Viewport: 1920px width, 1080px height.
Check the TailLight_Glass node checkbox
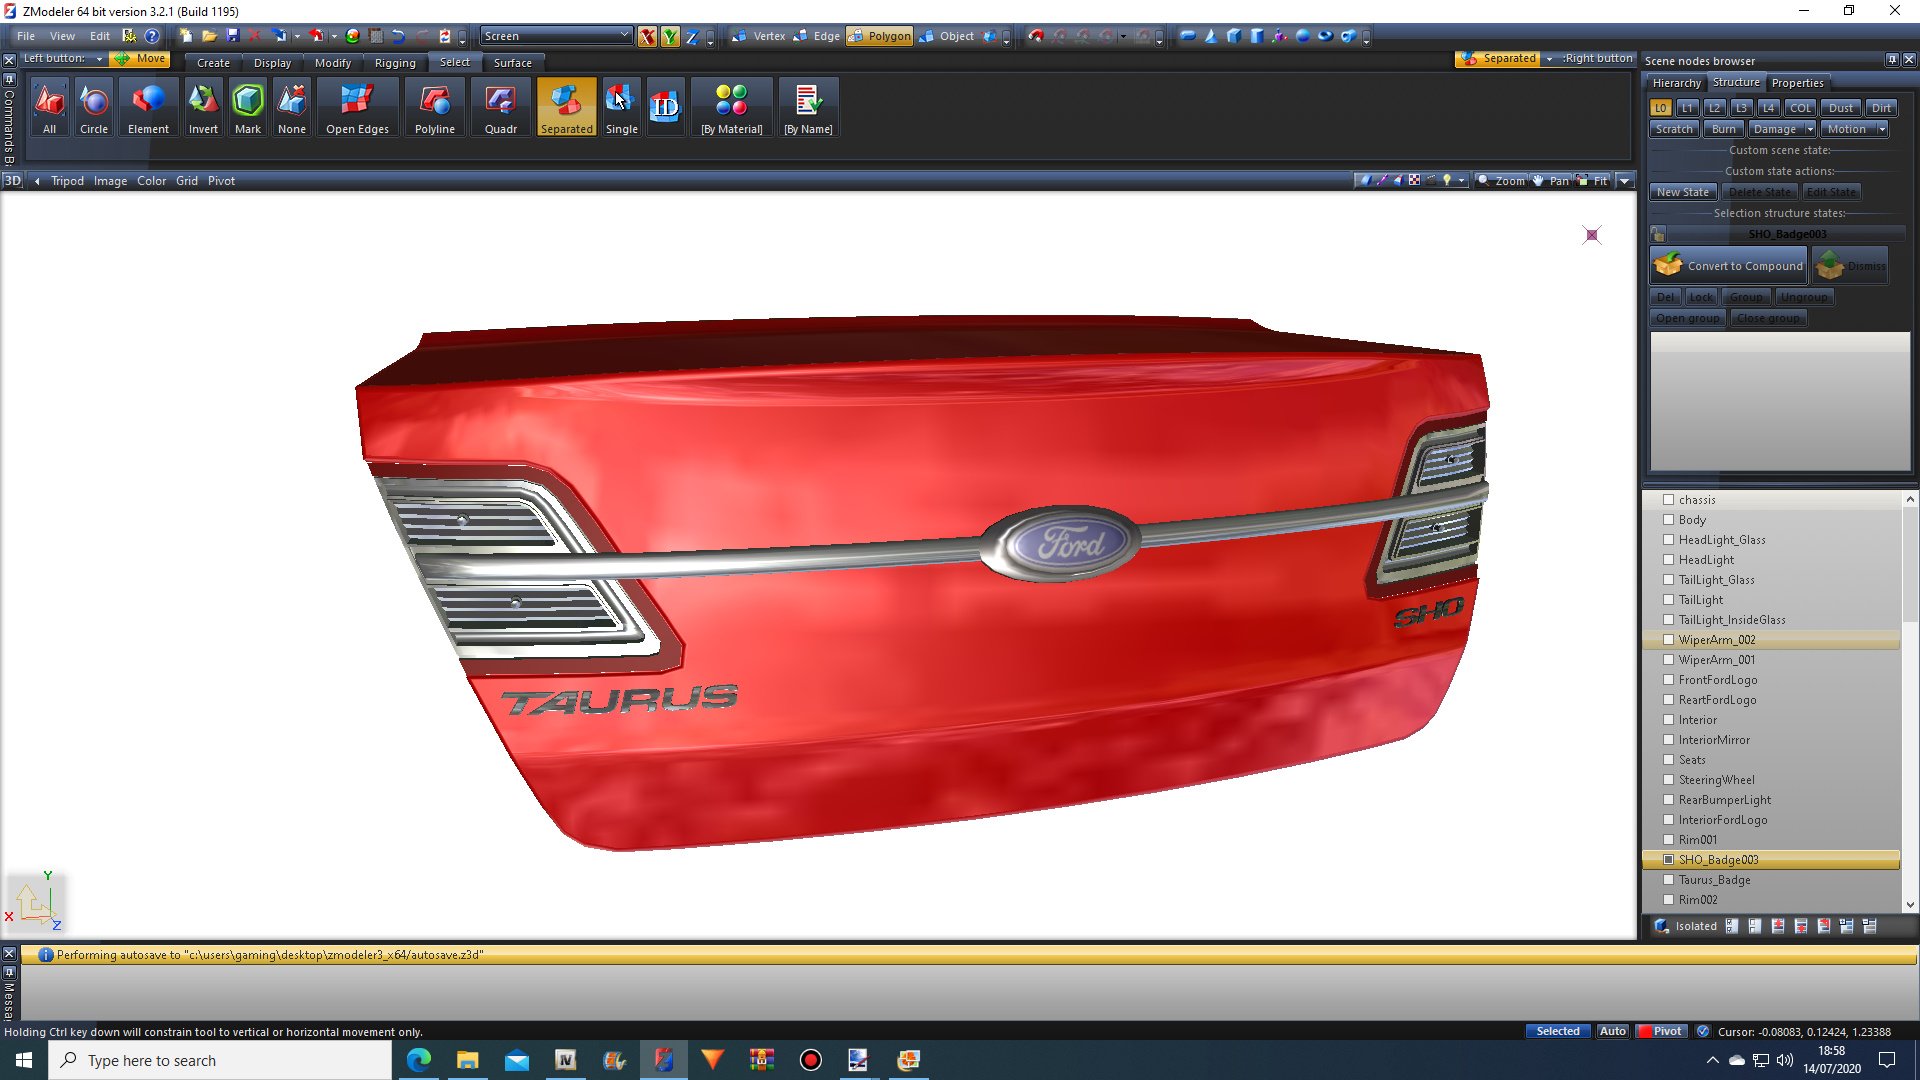(x=1668, y=580)
